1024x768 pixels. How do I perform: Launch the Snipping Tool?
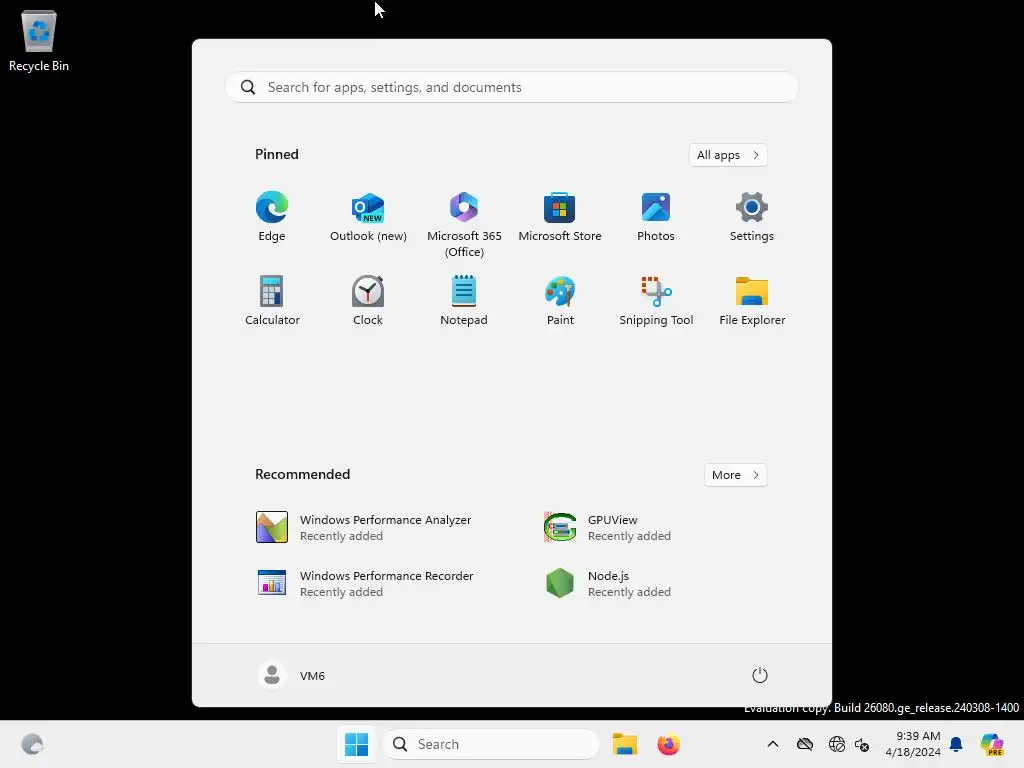click(656, 300)
